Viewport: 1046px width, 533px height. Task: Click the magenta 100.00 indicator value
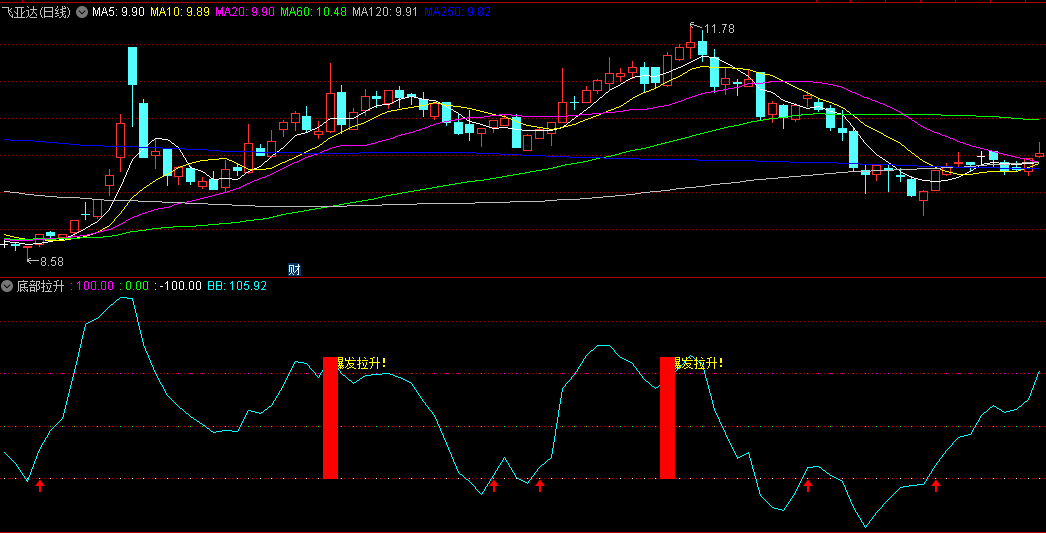95,286
